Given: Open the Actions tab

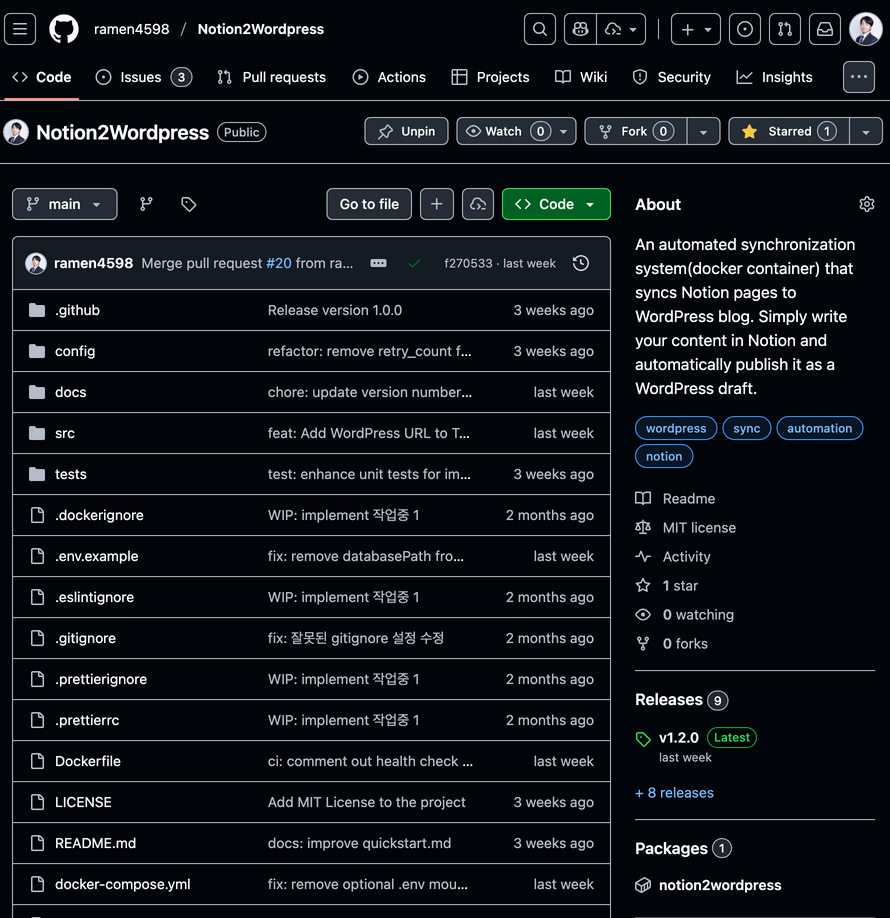Looking at the screenshot, I should click(389, 77).
